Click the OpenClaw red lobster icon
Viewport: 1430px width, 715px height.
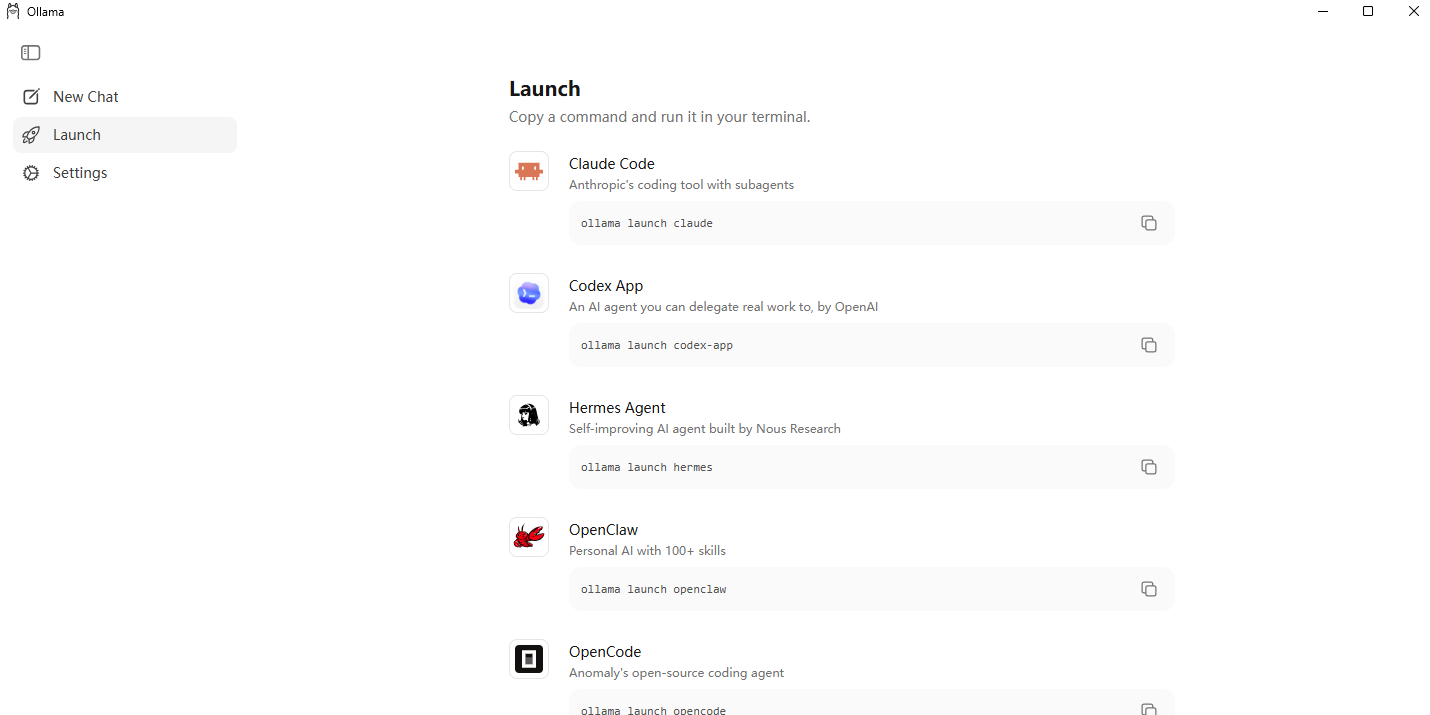(529, 537)
